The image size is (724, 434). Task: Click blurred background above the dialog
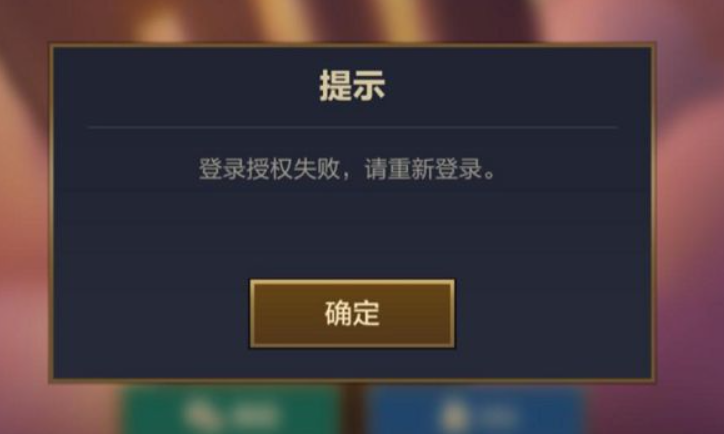pos(352,20)
